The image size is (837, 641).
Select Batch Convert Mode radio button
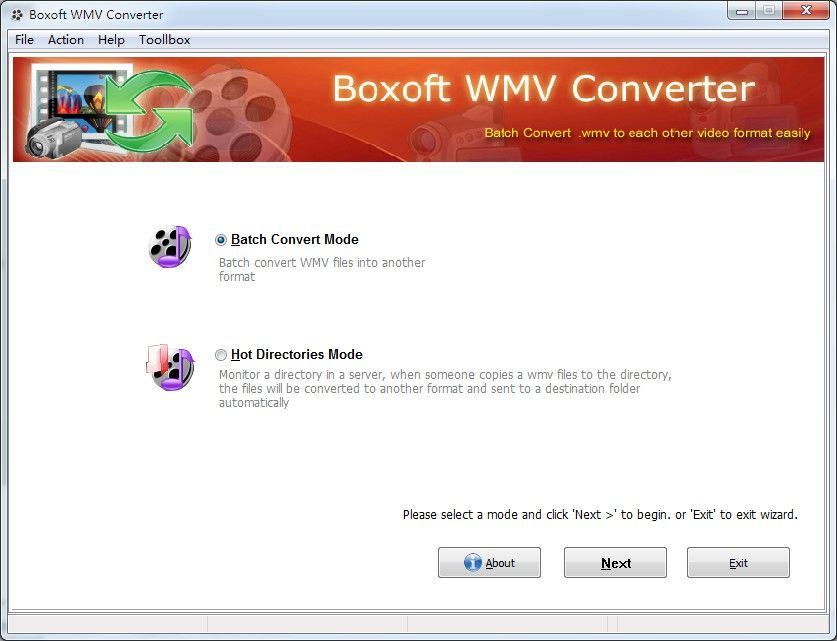[220, 240]
